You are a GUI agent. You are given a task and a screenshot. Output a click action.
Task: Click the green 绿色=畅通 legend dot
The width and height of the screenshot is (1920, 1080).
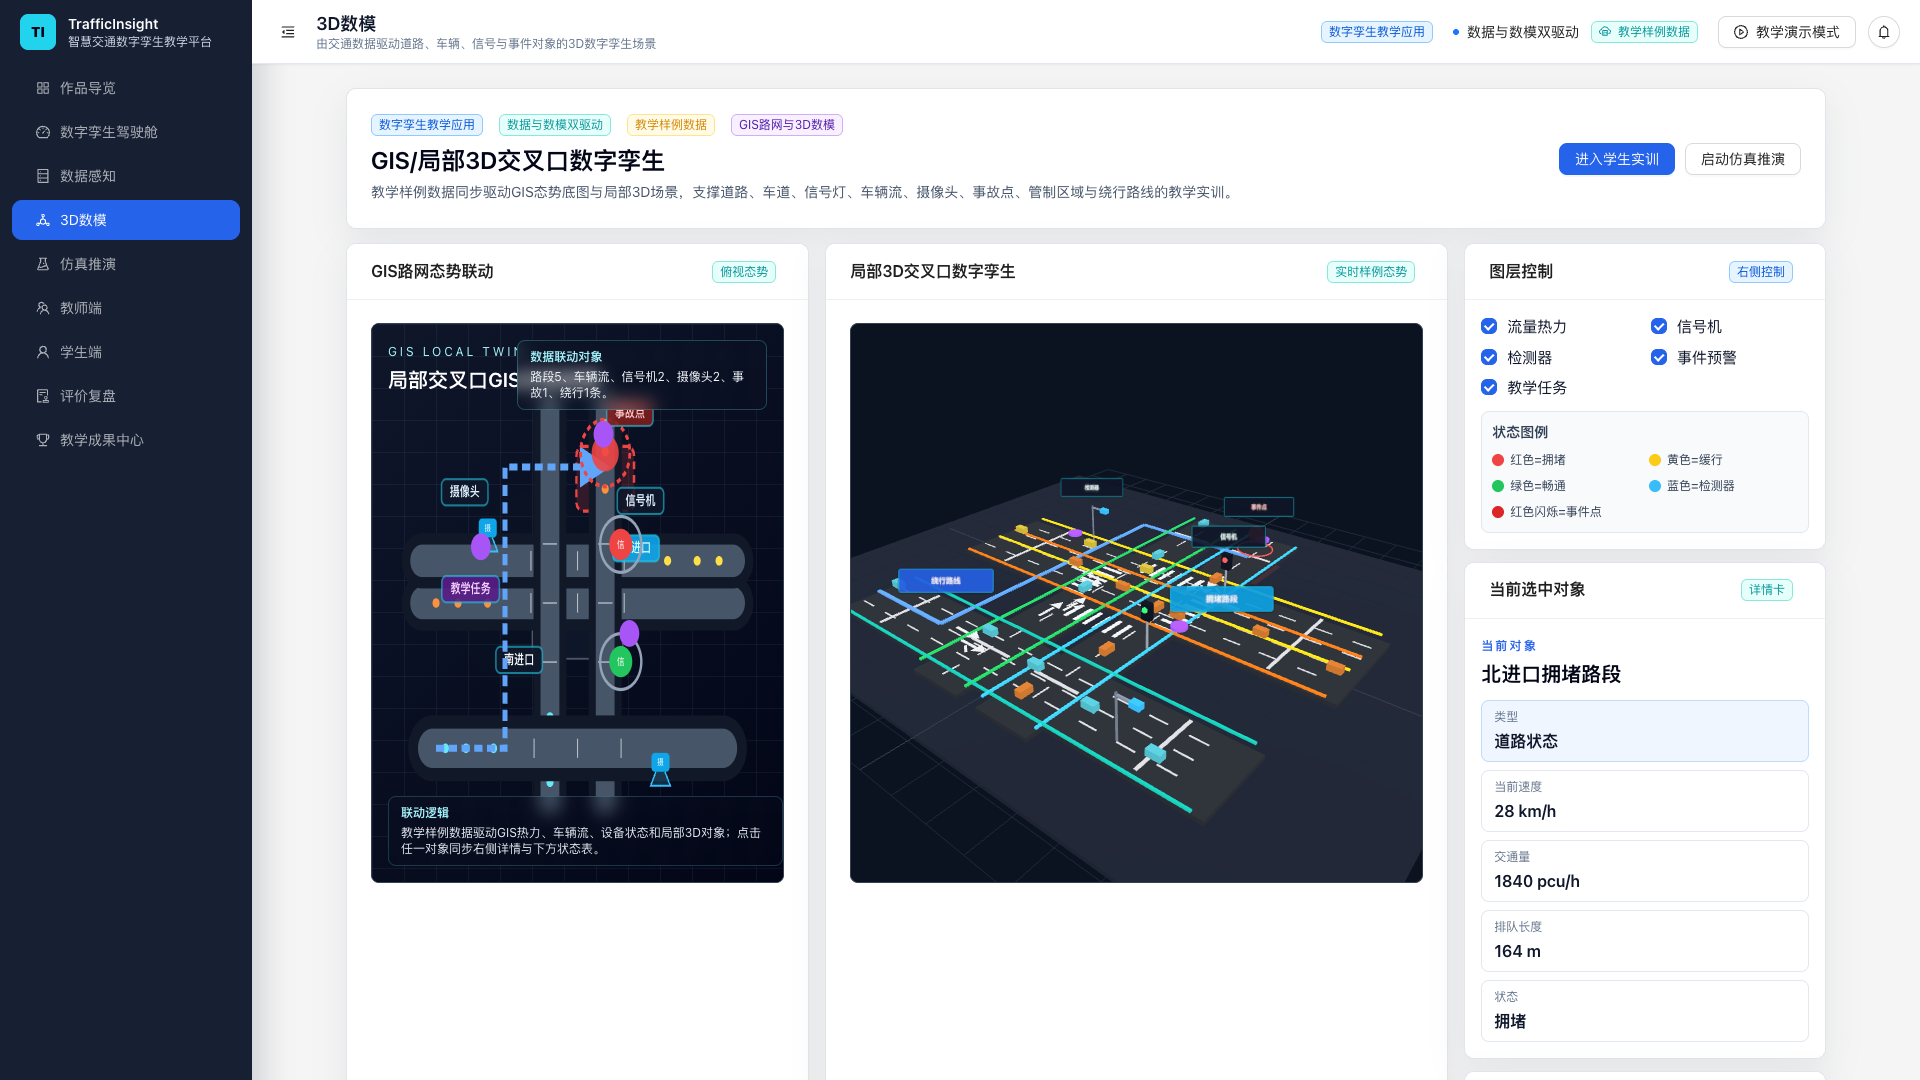click(1498, 486)
